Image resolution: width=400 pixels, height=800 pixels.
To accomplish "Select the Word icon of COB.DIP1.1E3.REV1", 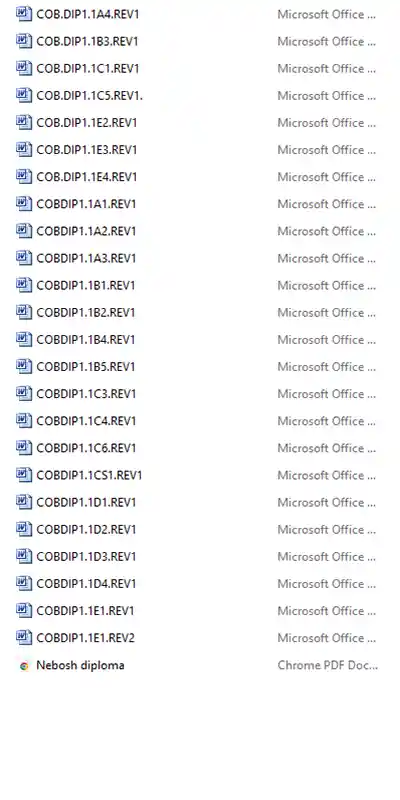I will point(23,149).
